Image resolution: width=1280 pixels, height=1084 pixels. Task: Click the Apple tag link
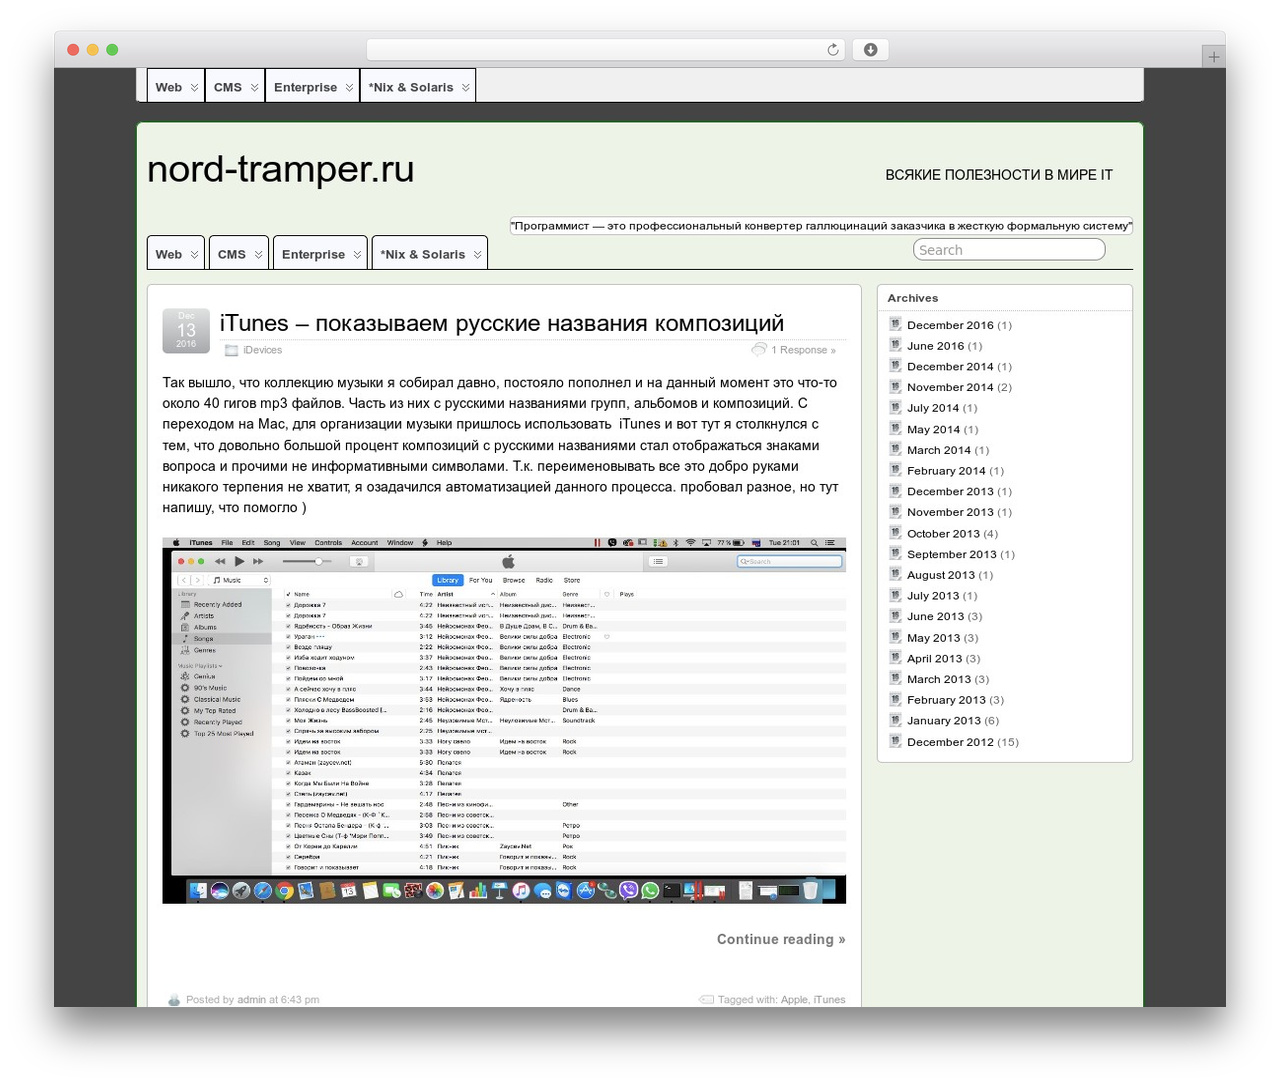tap(794, 999)
